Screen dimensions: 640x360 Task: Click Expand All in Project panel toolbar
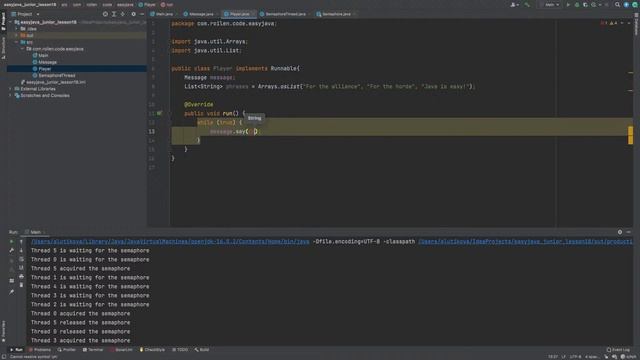[114, 14]
